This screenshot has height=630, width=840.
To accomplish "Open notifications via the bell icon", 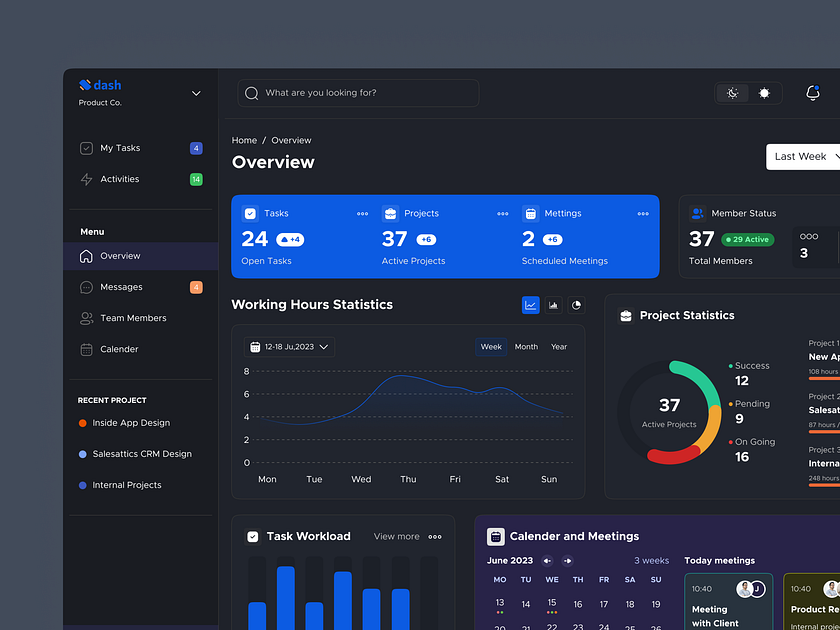I will tap(812, 92).
